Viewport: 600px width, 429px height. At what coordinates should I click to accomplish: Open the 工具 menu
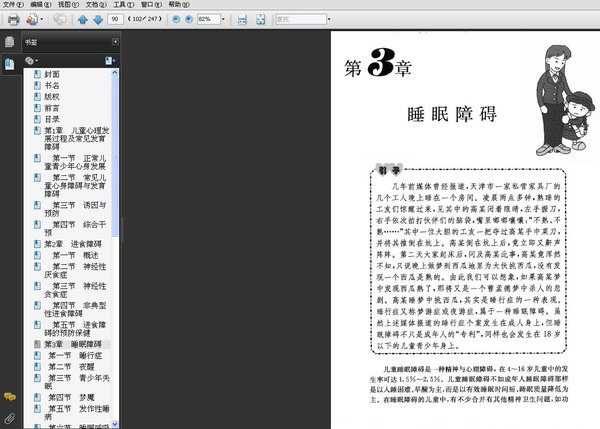coord(123,5)
